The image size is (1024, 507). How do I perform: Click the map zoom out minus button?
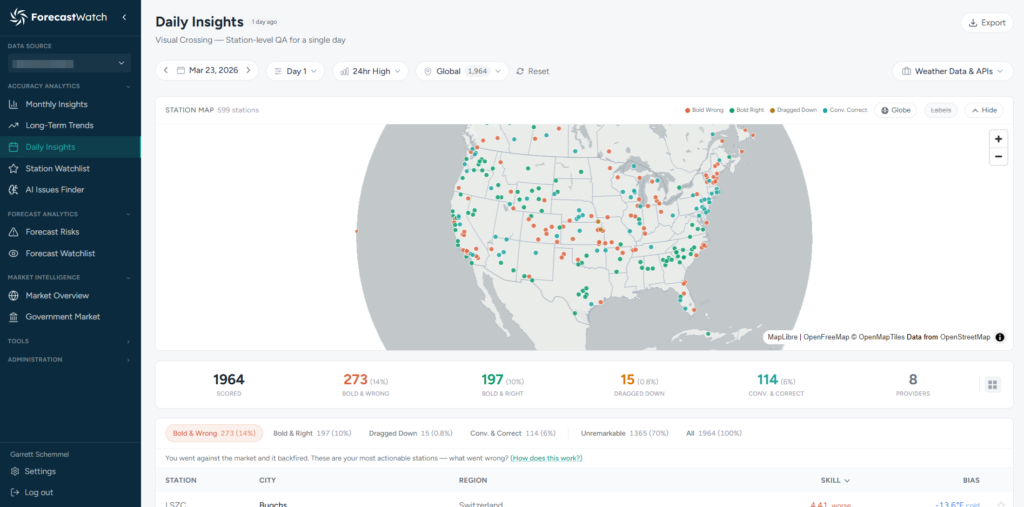(997, 157)
